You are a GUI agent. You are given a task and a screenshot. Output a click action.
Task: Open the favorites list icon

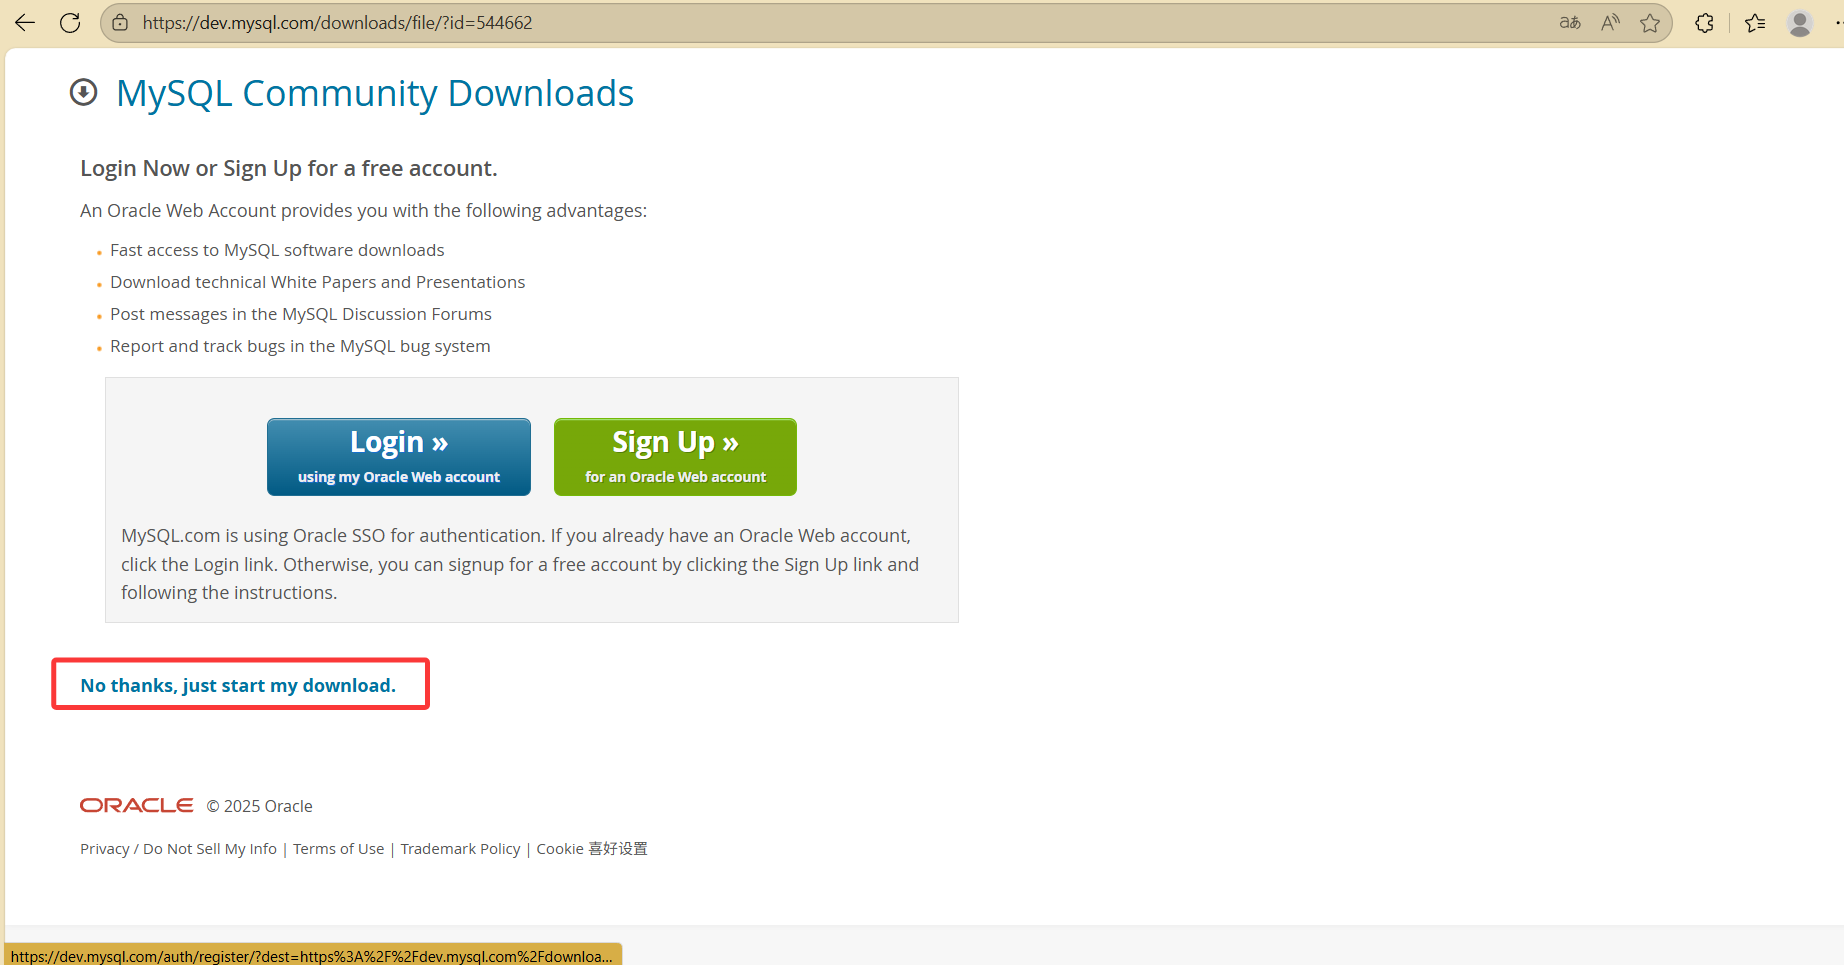(x=1755, y=23)
